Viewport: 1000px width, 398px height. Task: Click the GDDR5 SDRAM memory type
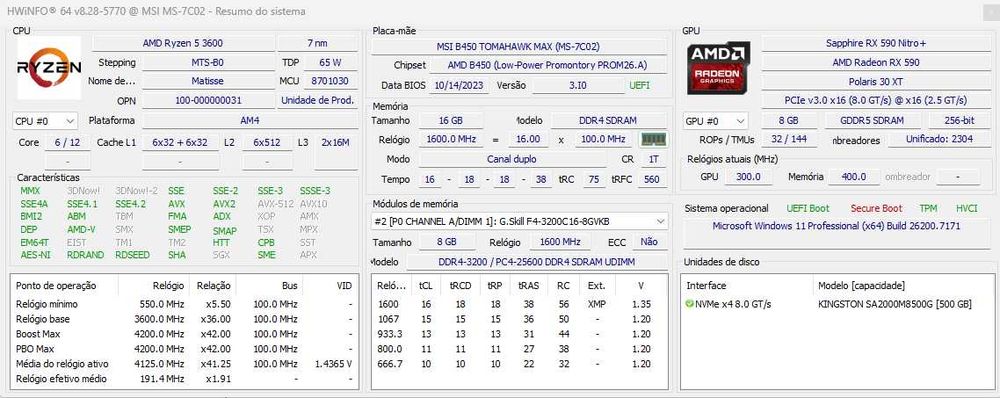coord(874,121)
